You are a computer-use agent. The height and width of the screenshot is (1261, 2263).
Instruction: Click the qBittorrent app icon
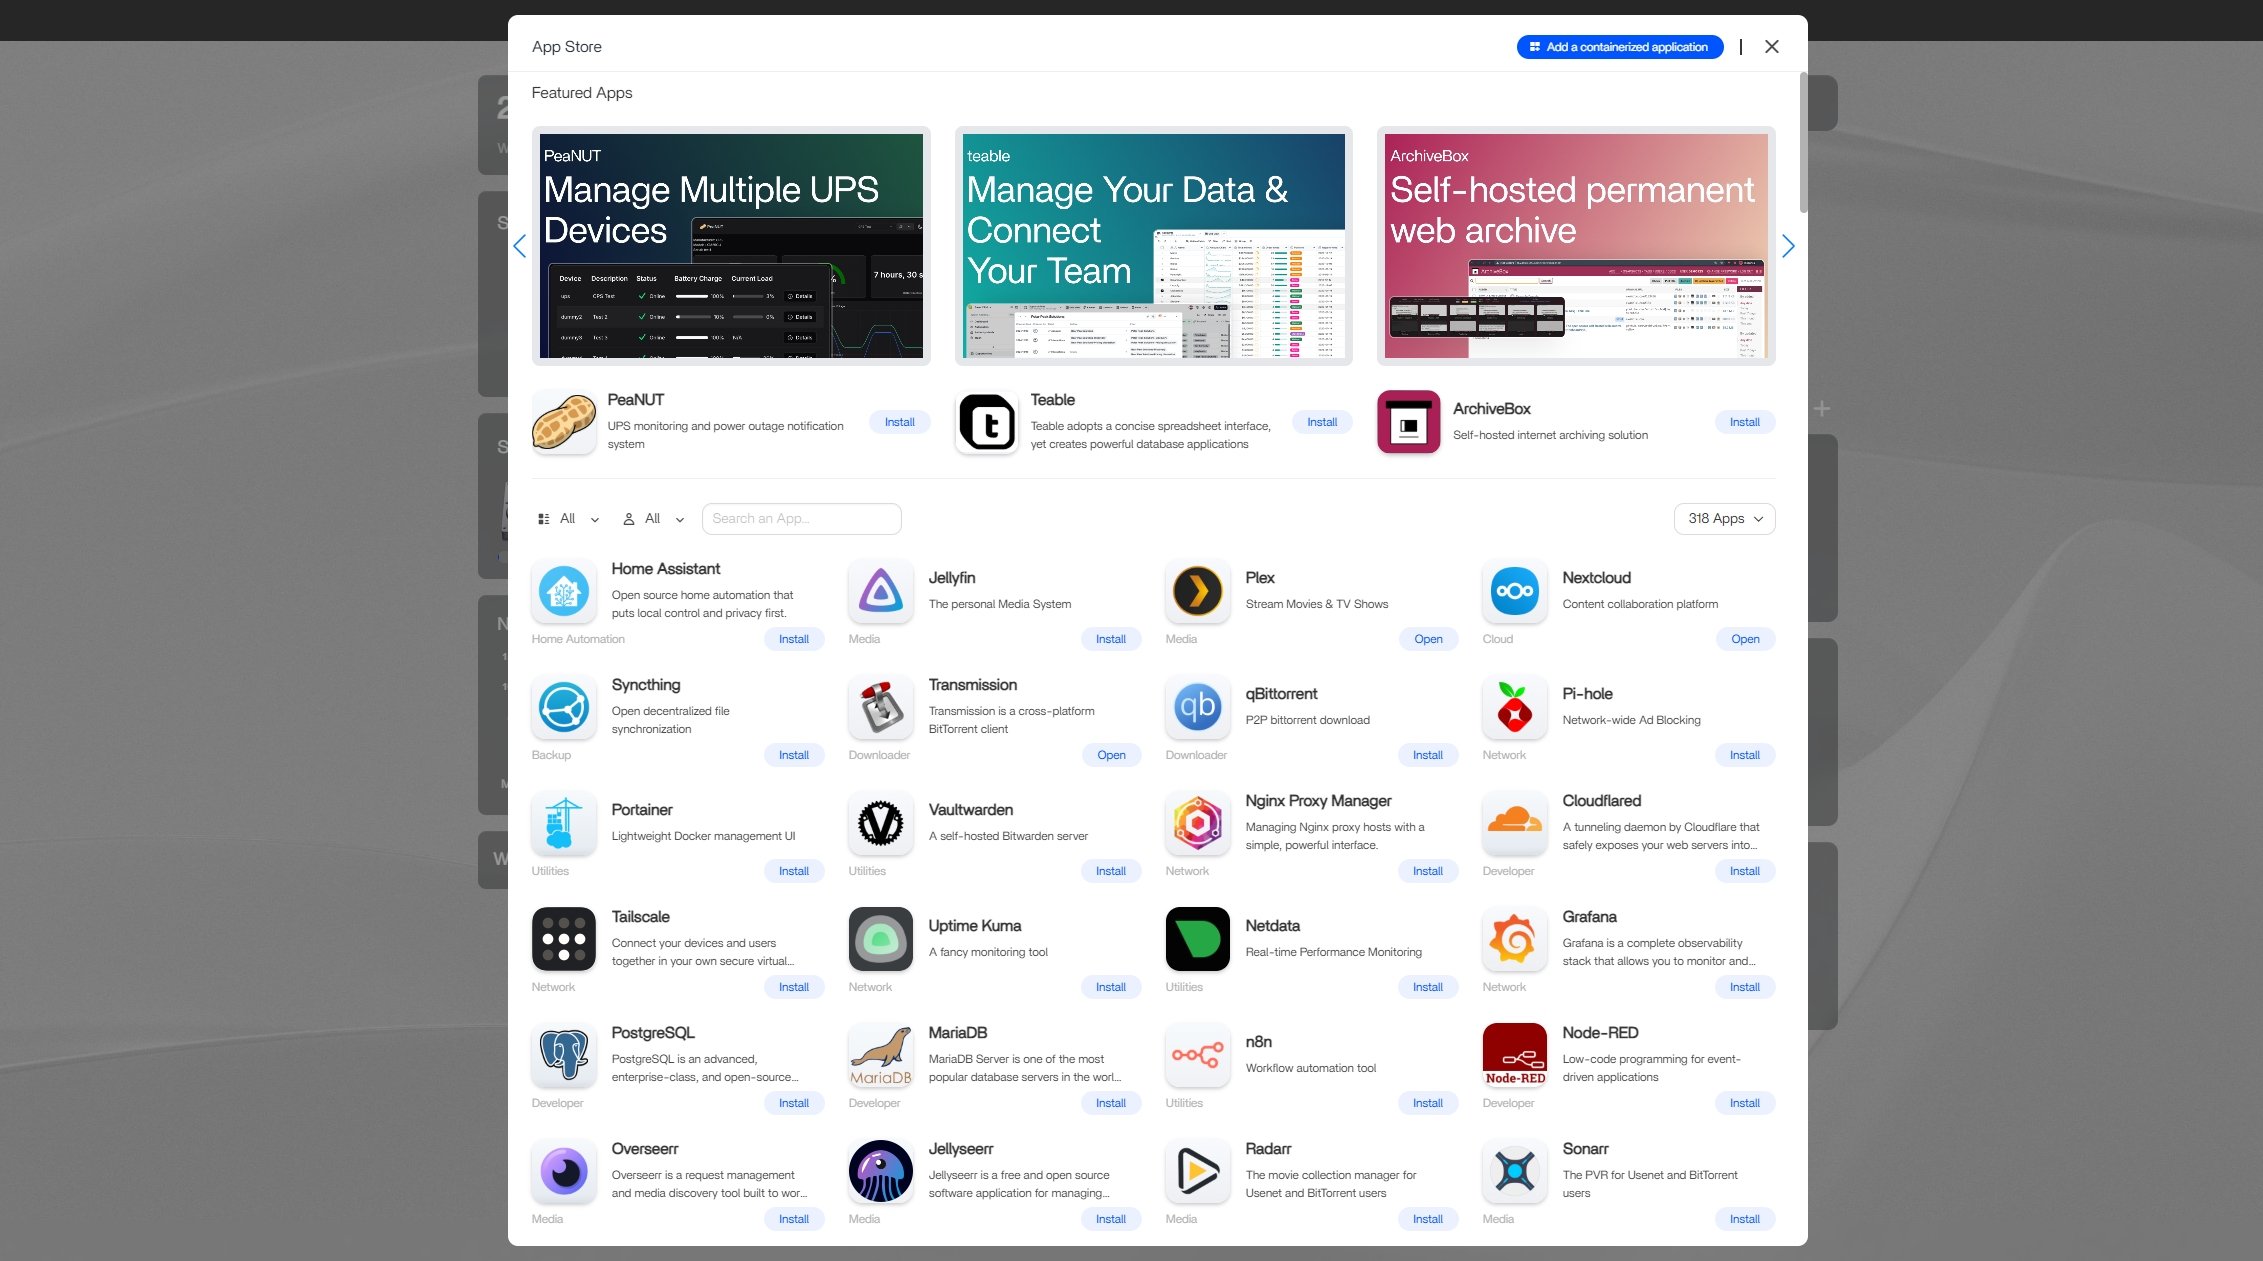[1198, 707]
